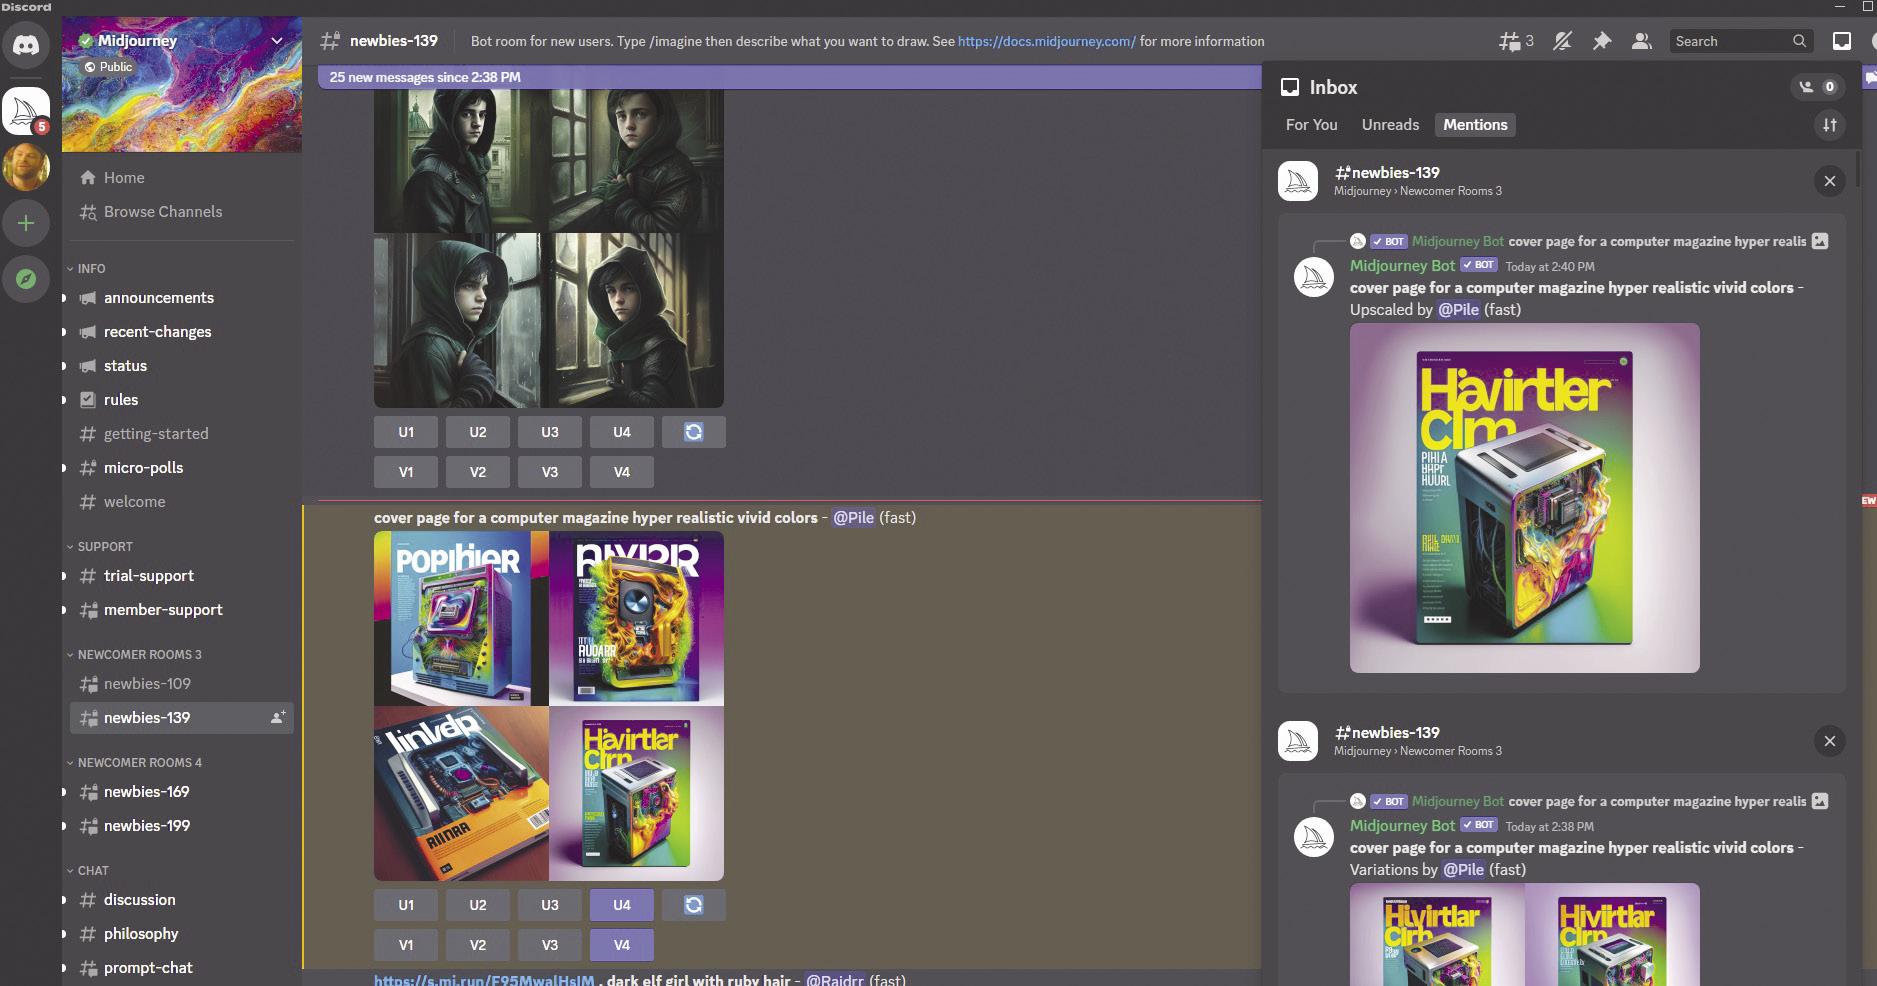This screenshot has width=1877, height=986.
Task: Switch Inbox to Unreads tab
Action: pyautogui.click(x=1390, y=125)
